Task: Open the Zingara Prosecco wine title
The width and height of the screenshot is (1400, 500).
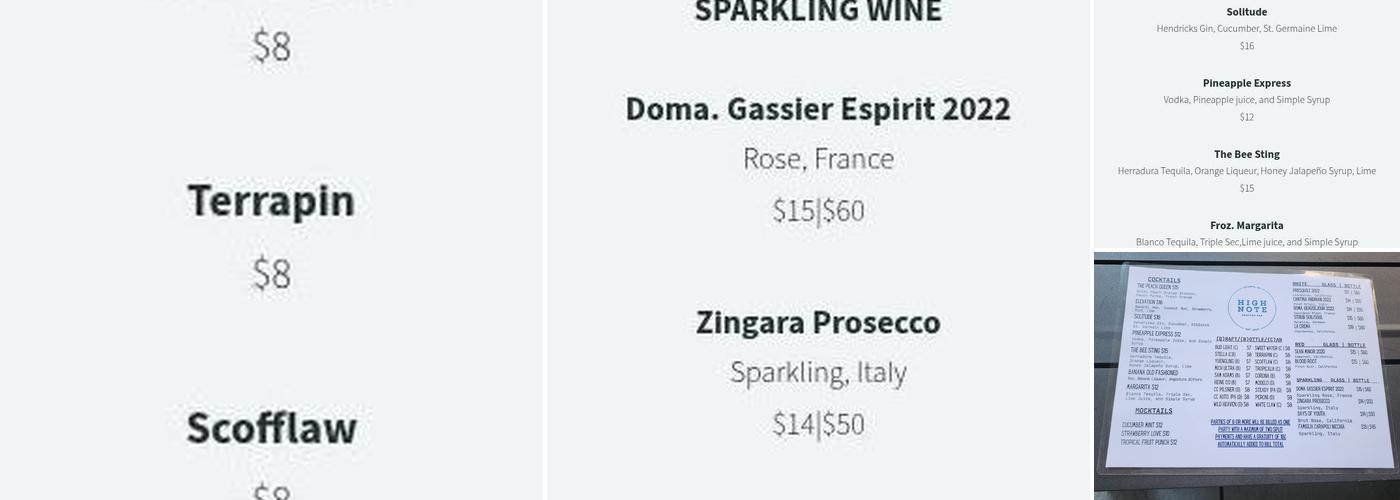Action: pos(818,323)
